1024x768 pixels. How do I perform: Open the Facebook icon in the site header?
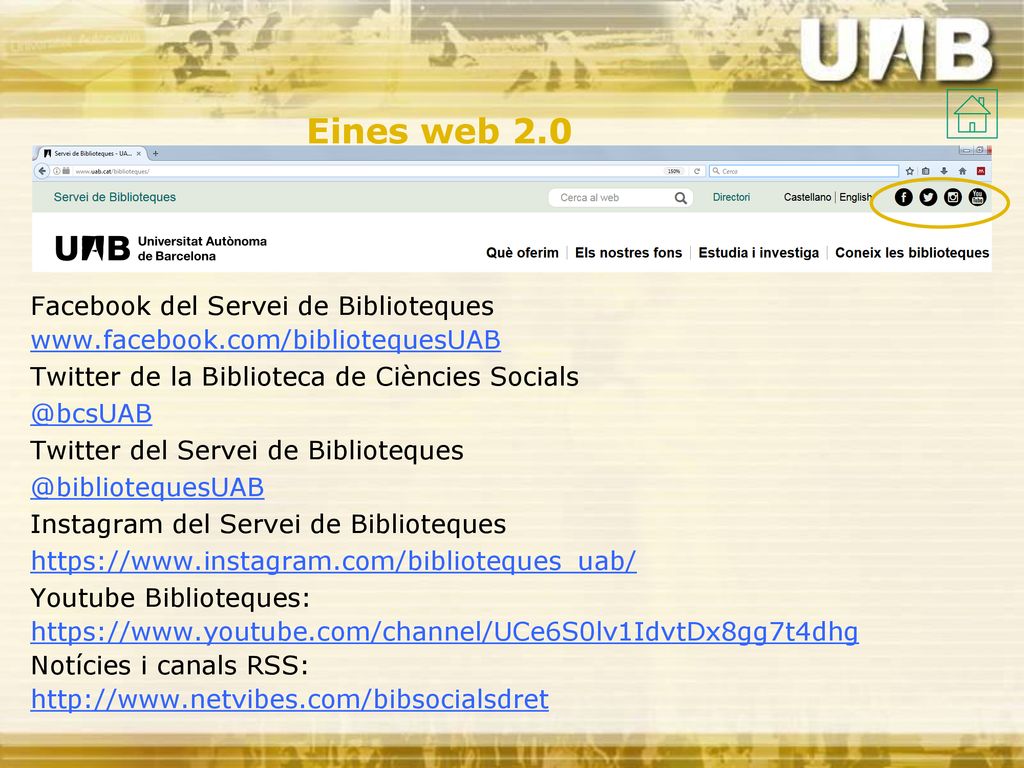[x=903, y=197]
